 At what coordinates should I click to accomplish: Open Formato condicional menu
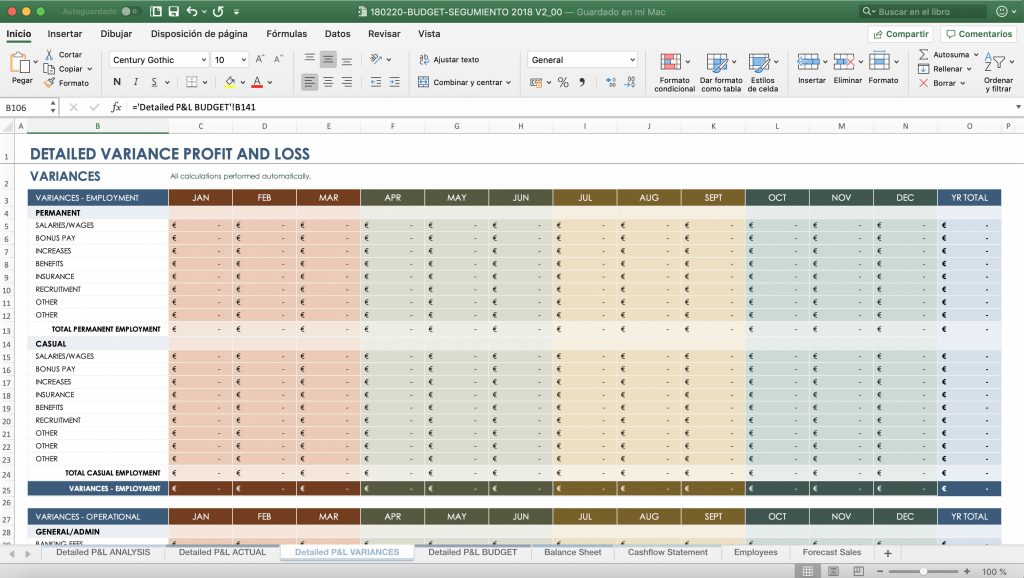[675, 72]
